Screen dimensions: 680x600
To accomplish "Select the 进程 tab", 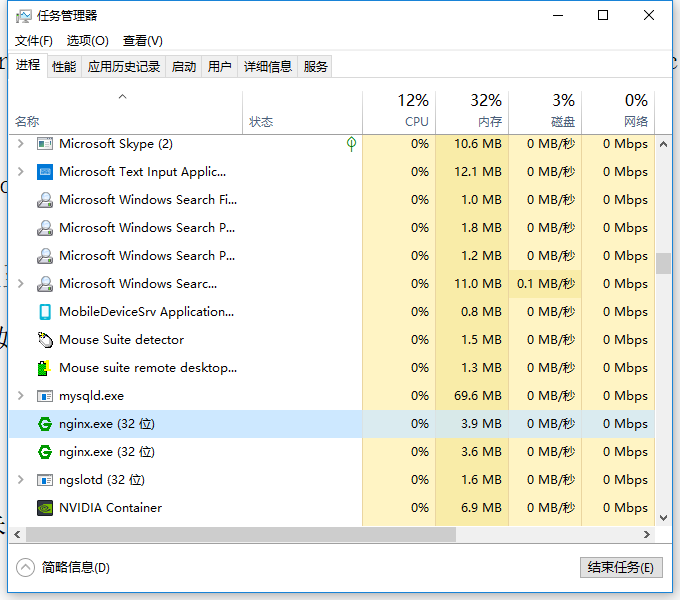I will (x=28, y=65).
